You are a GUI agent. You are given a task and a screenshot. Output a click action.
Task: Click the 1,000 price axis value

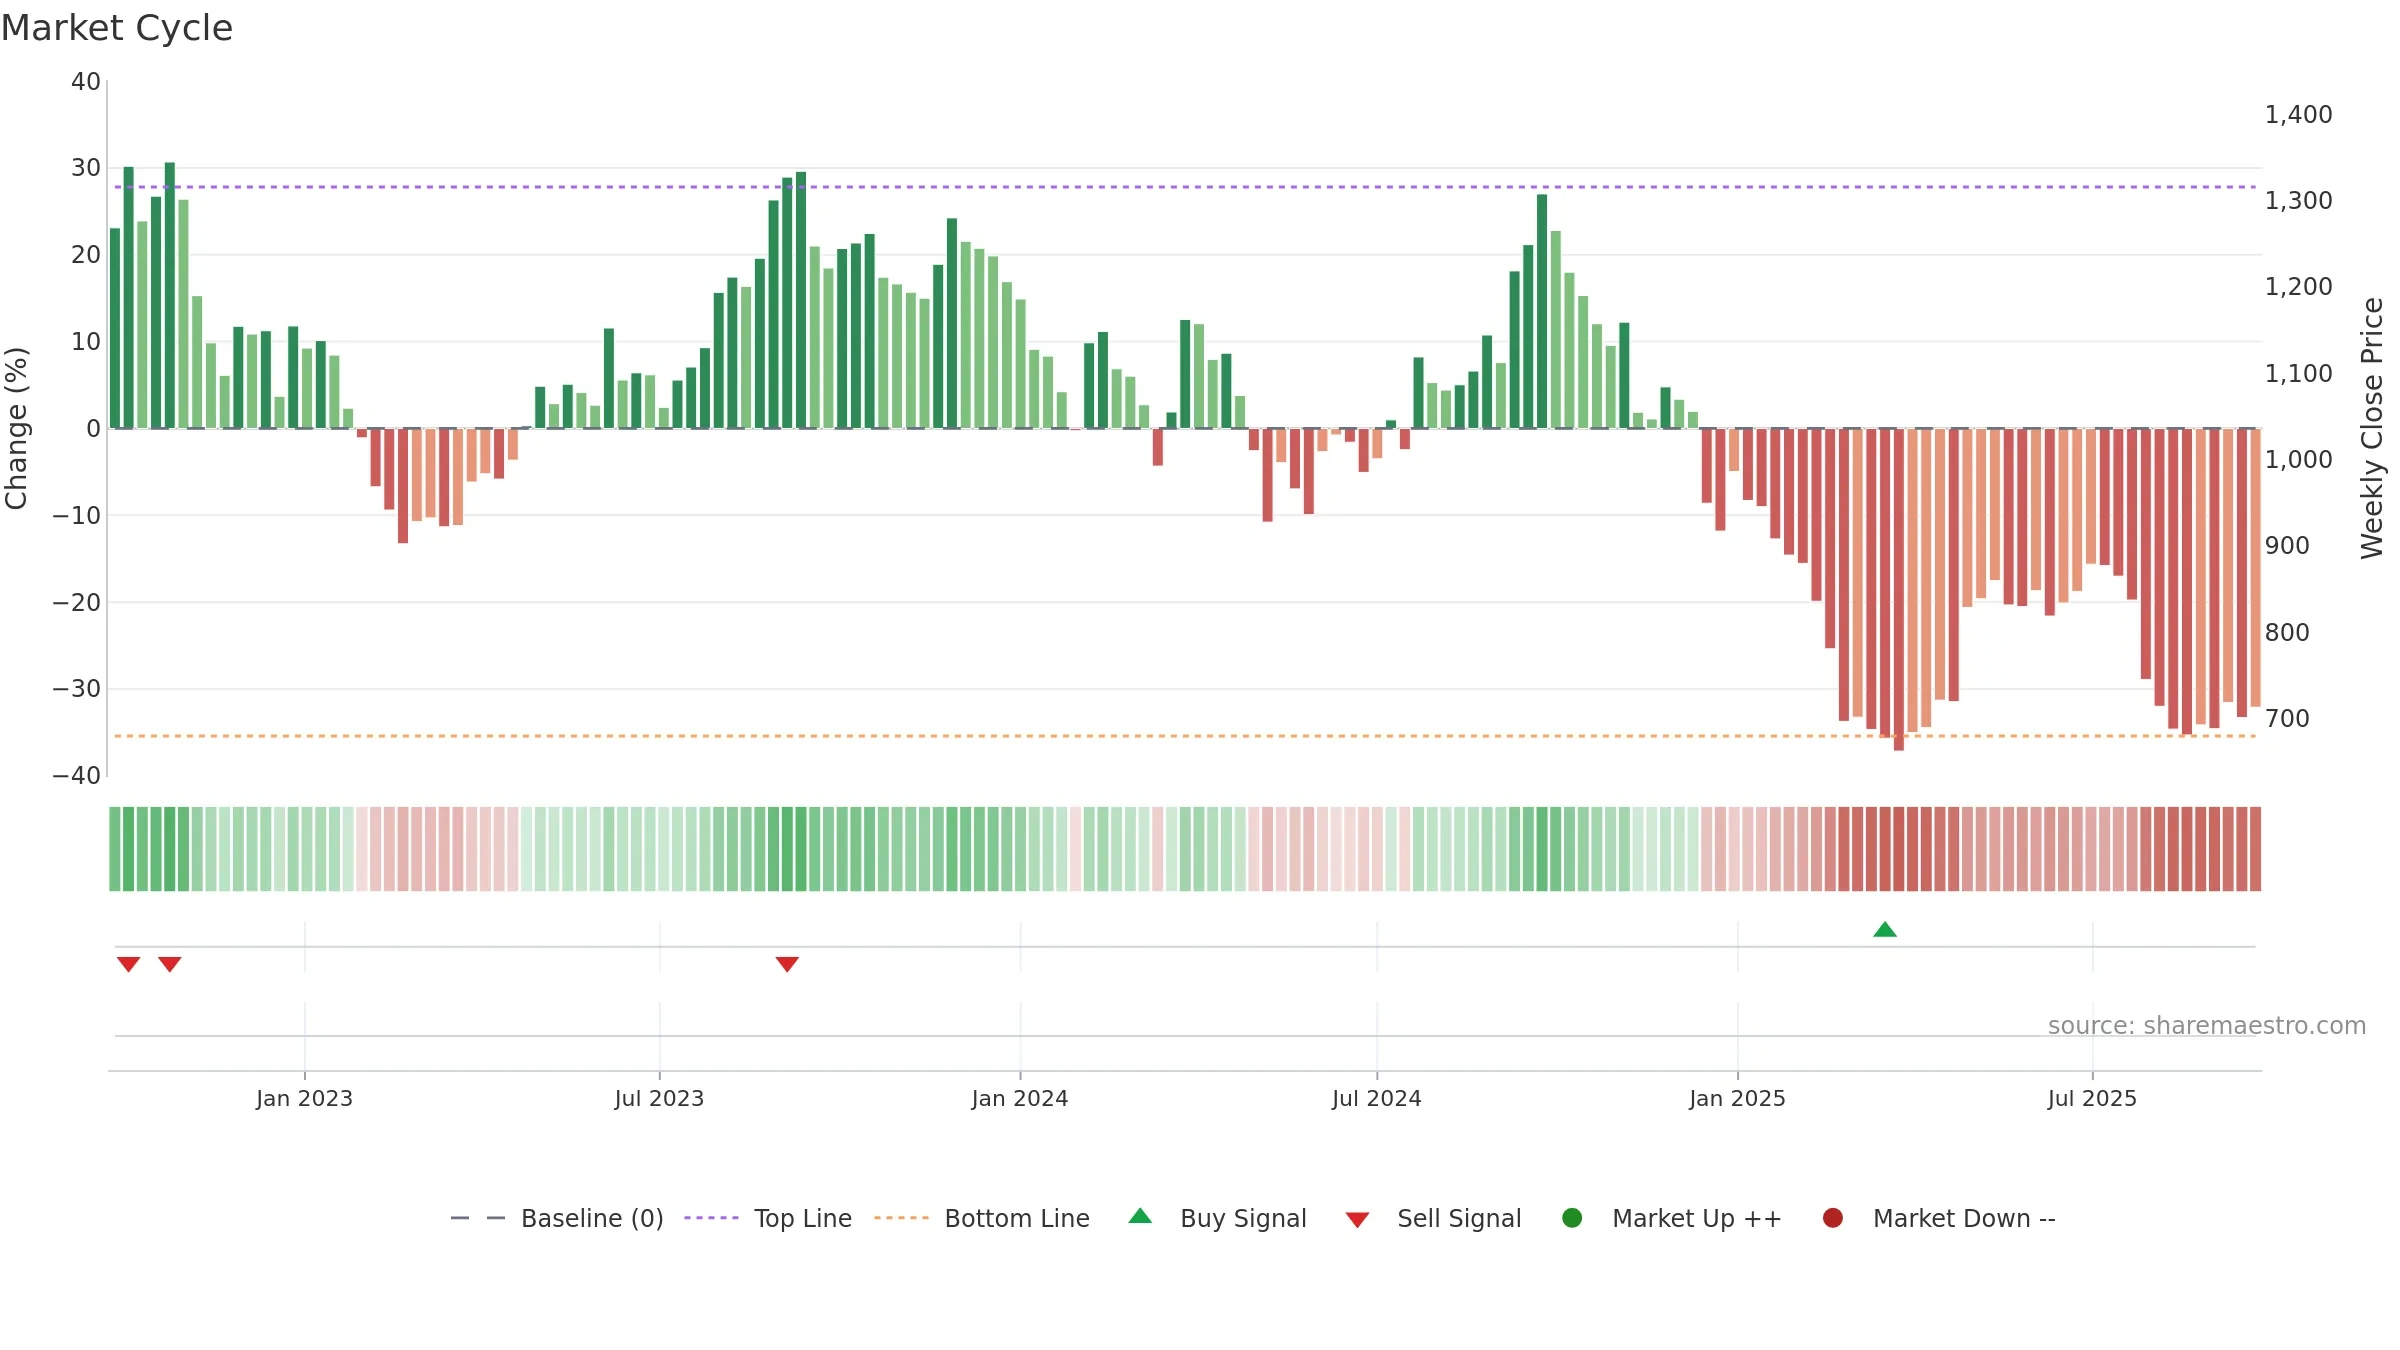pyautogui.click(x=2298, y=459)
